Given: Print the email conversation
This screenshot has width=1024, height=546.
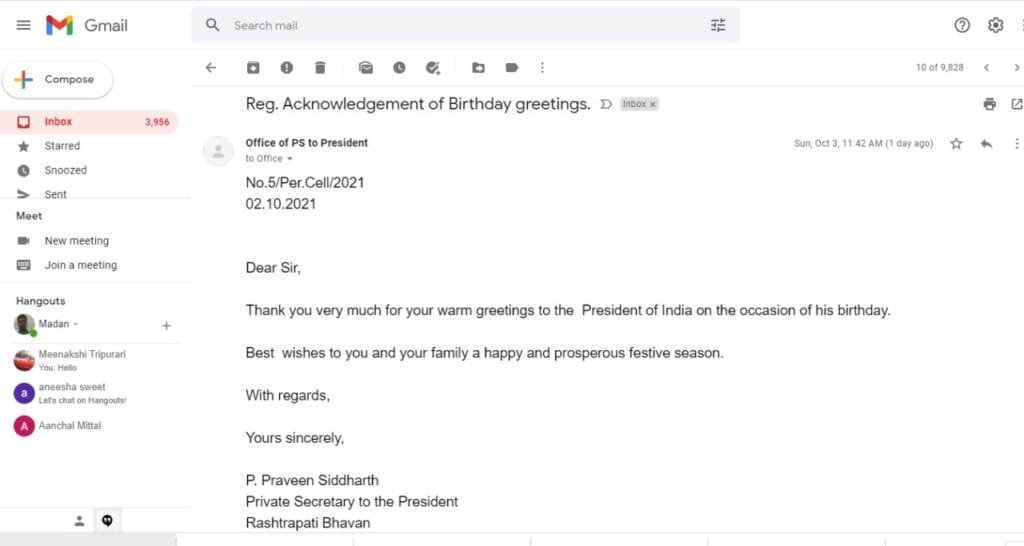Looking at the screenshot, I should tap(989, 104).
